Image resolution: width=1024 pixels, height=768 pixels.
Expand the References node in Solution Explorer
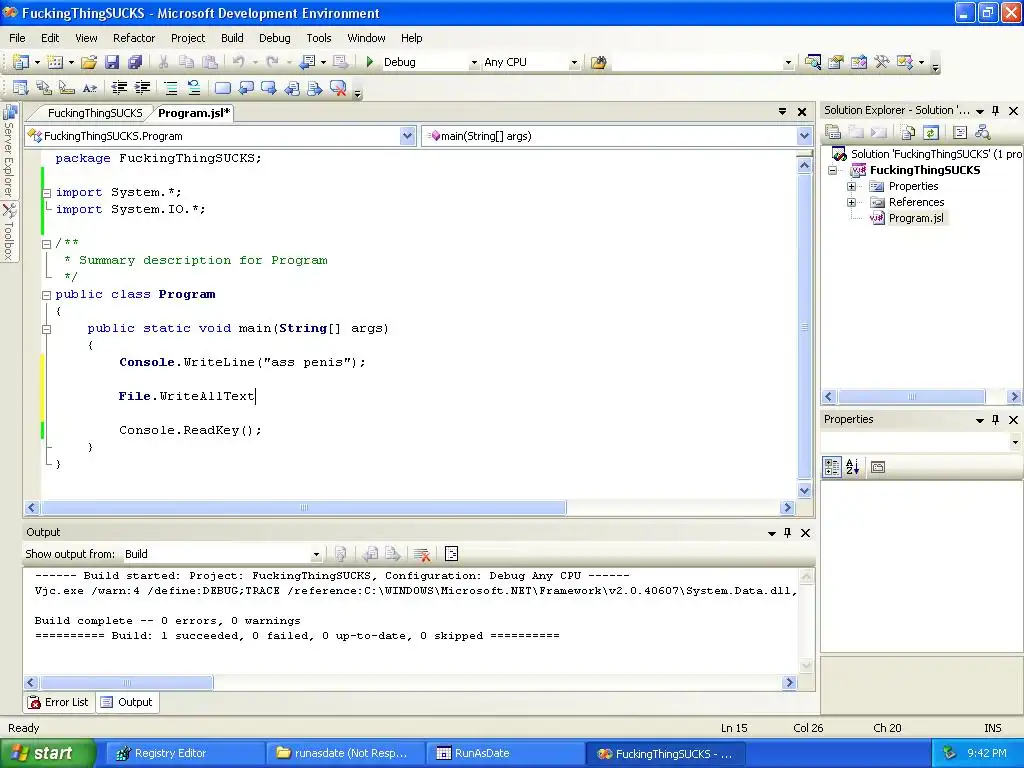click(x=851, y=202)
